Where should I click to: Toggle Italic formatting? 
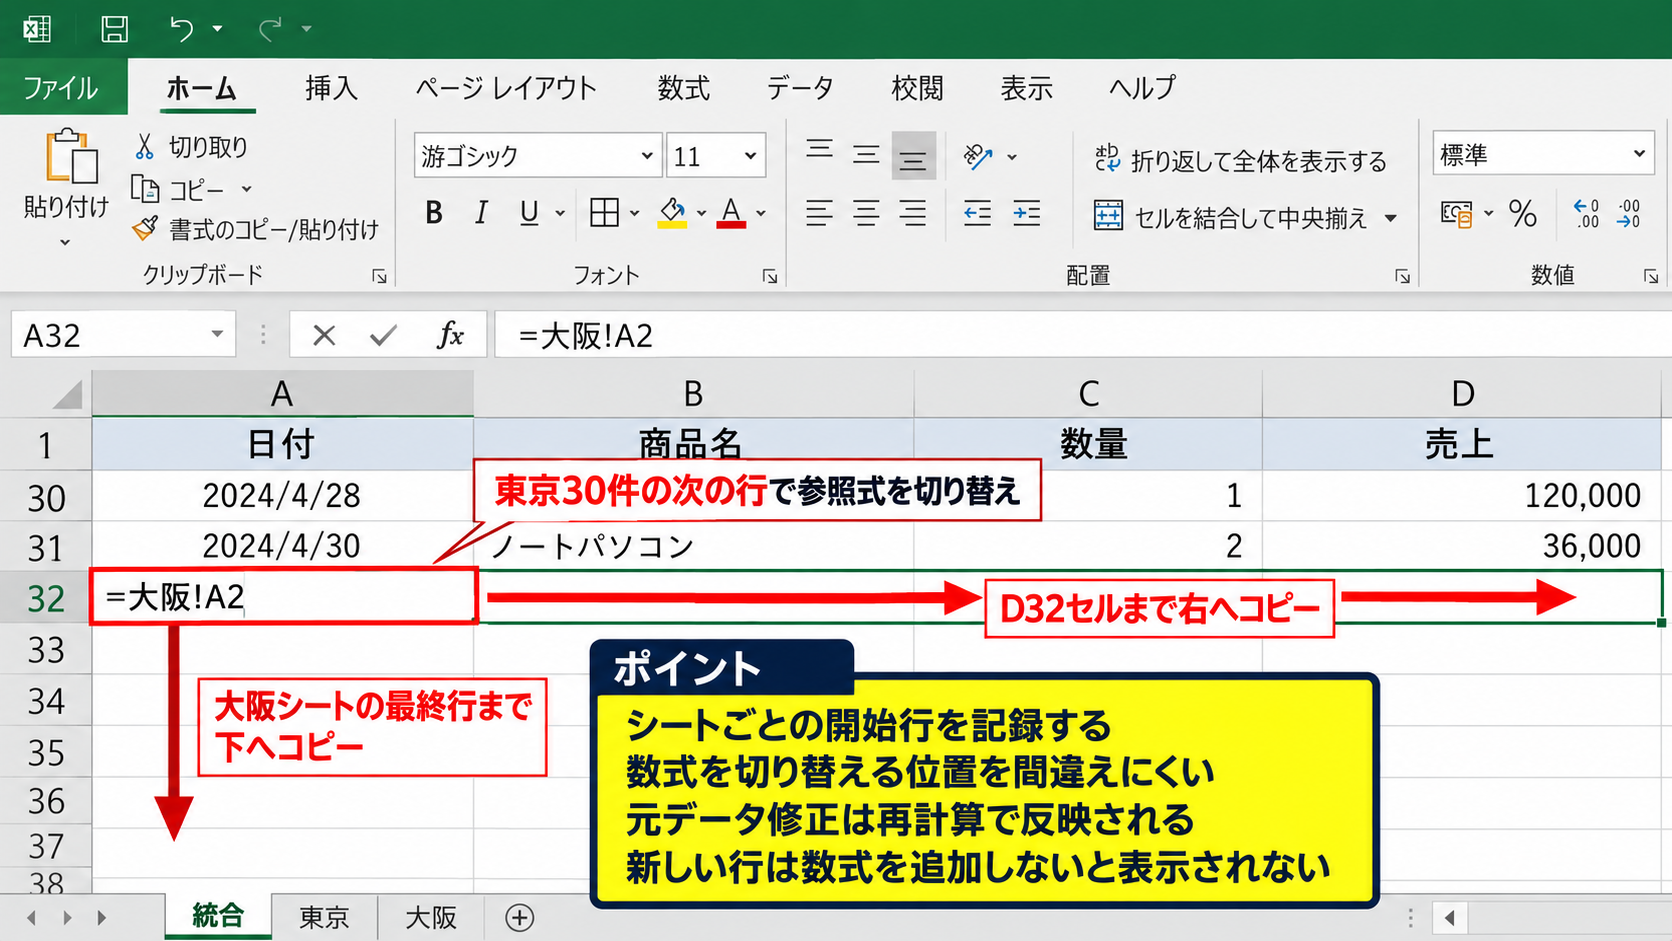tap(481, 213)
